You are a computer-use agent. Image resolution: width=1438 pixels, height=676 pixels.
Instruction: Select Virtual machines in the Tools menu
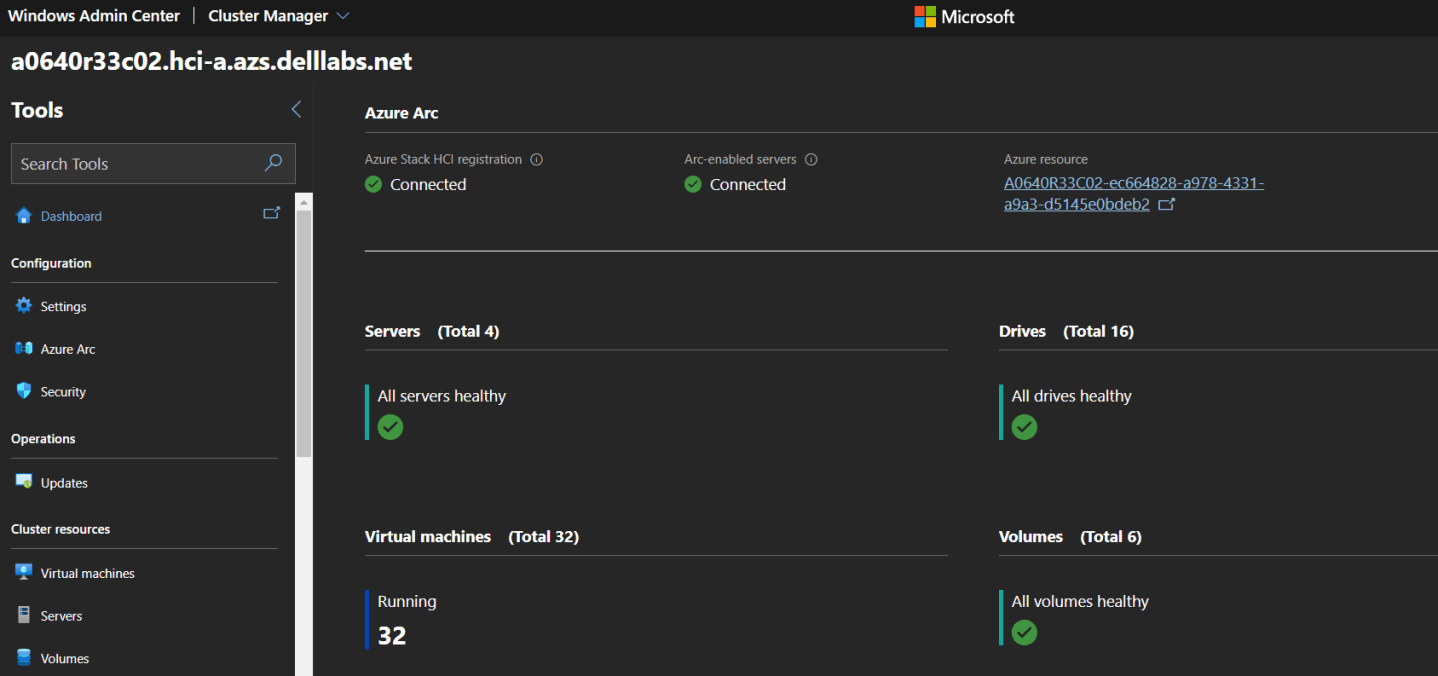pyautogui.click(x=87, y=573)
